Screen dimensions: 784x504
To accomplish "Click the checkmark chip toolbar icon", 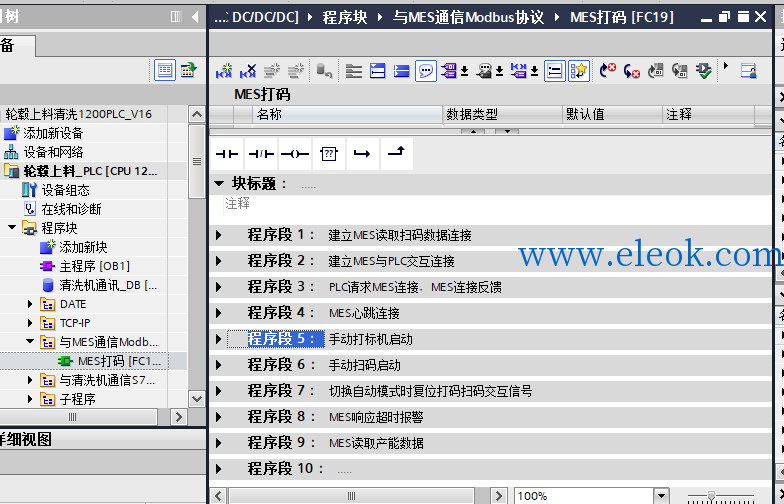I will (704, 71).
